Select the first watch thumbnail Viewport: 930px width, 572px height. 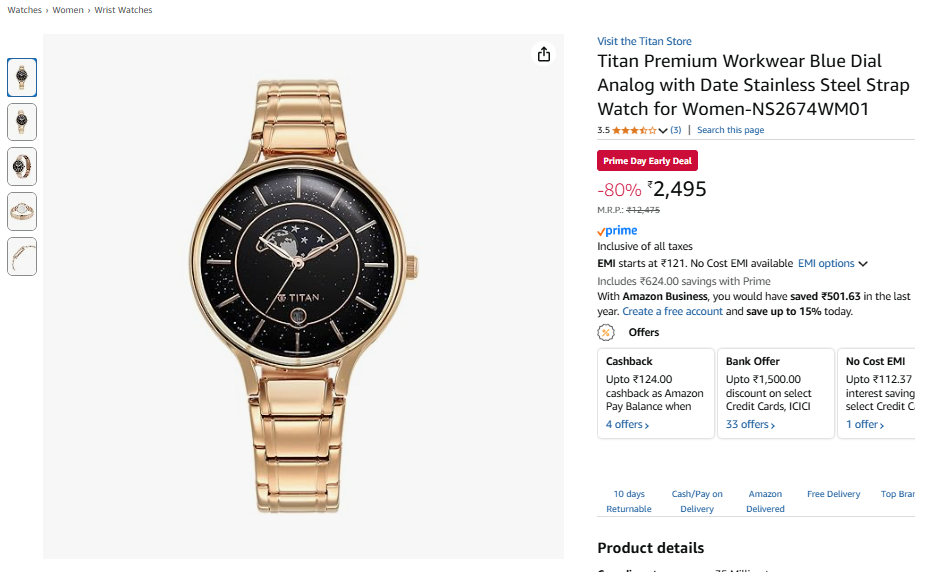click(22, 77)
